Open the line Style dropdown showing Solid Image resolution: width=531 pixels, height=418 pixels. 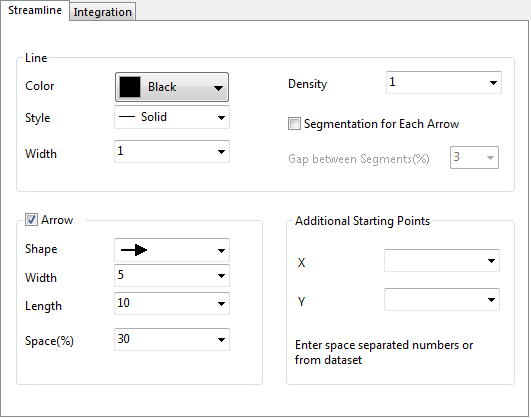click(x=172, y=117)
